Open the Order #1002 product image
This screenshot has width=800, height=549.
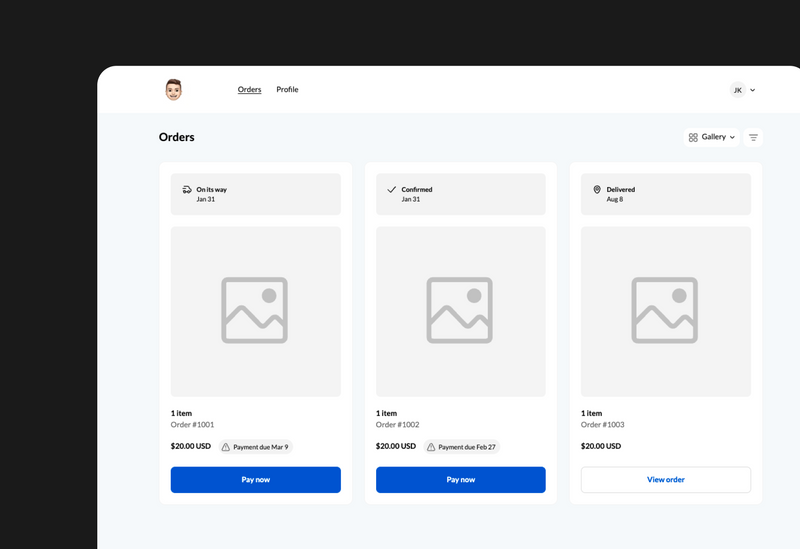[x=460, y=311]
